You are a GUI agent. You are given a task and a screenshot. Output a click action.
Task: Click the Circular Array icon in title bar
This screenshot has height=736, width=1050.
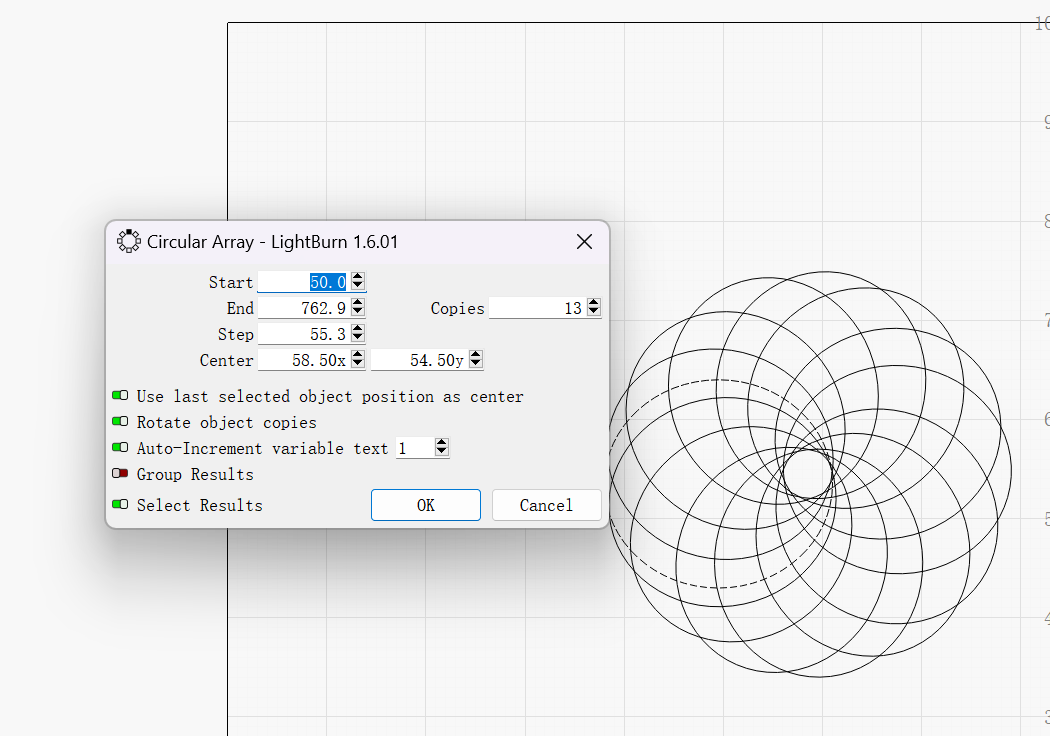tap(129, 241)
